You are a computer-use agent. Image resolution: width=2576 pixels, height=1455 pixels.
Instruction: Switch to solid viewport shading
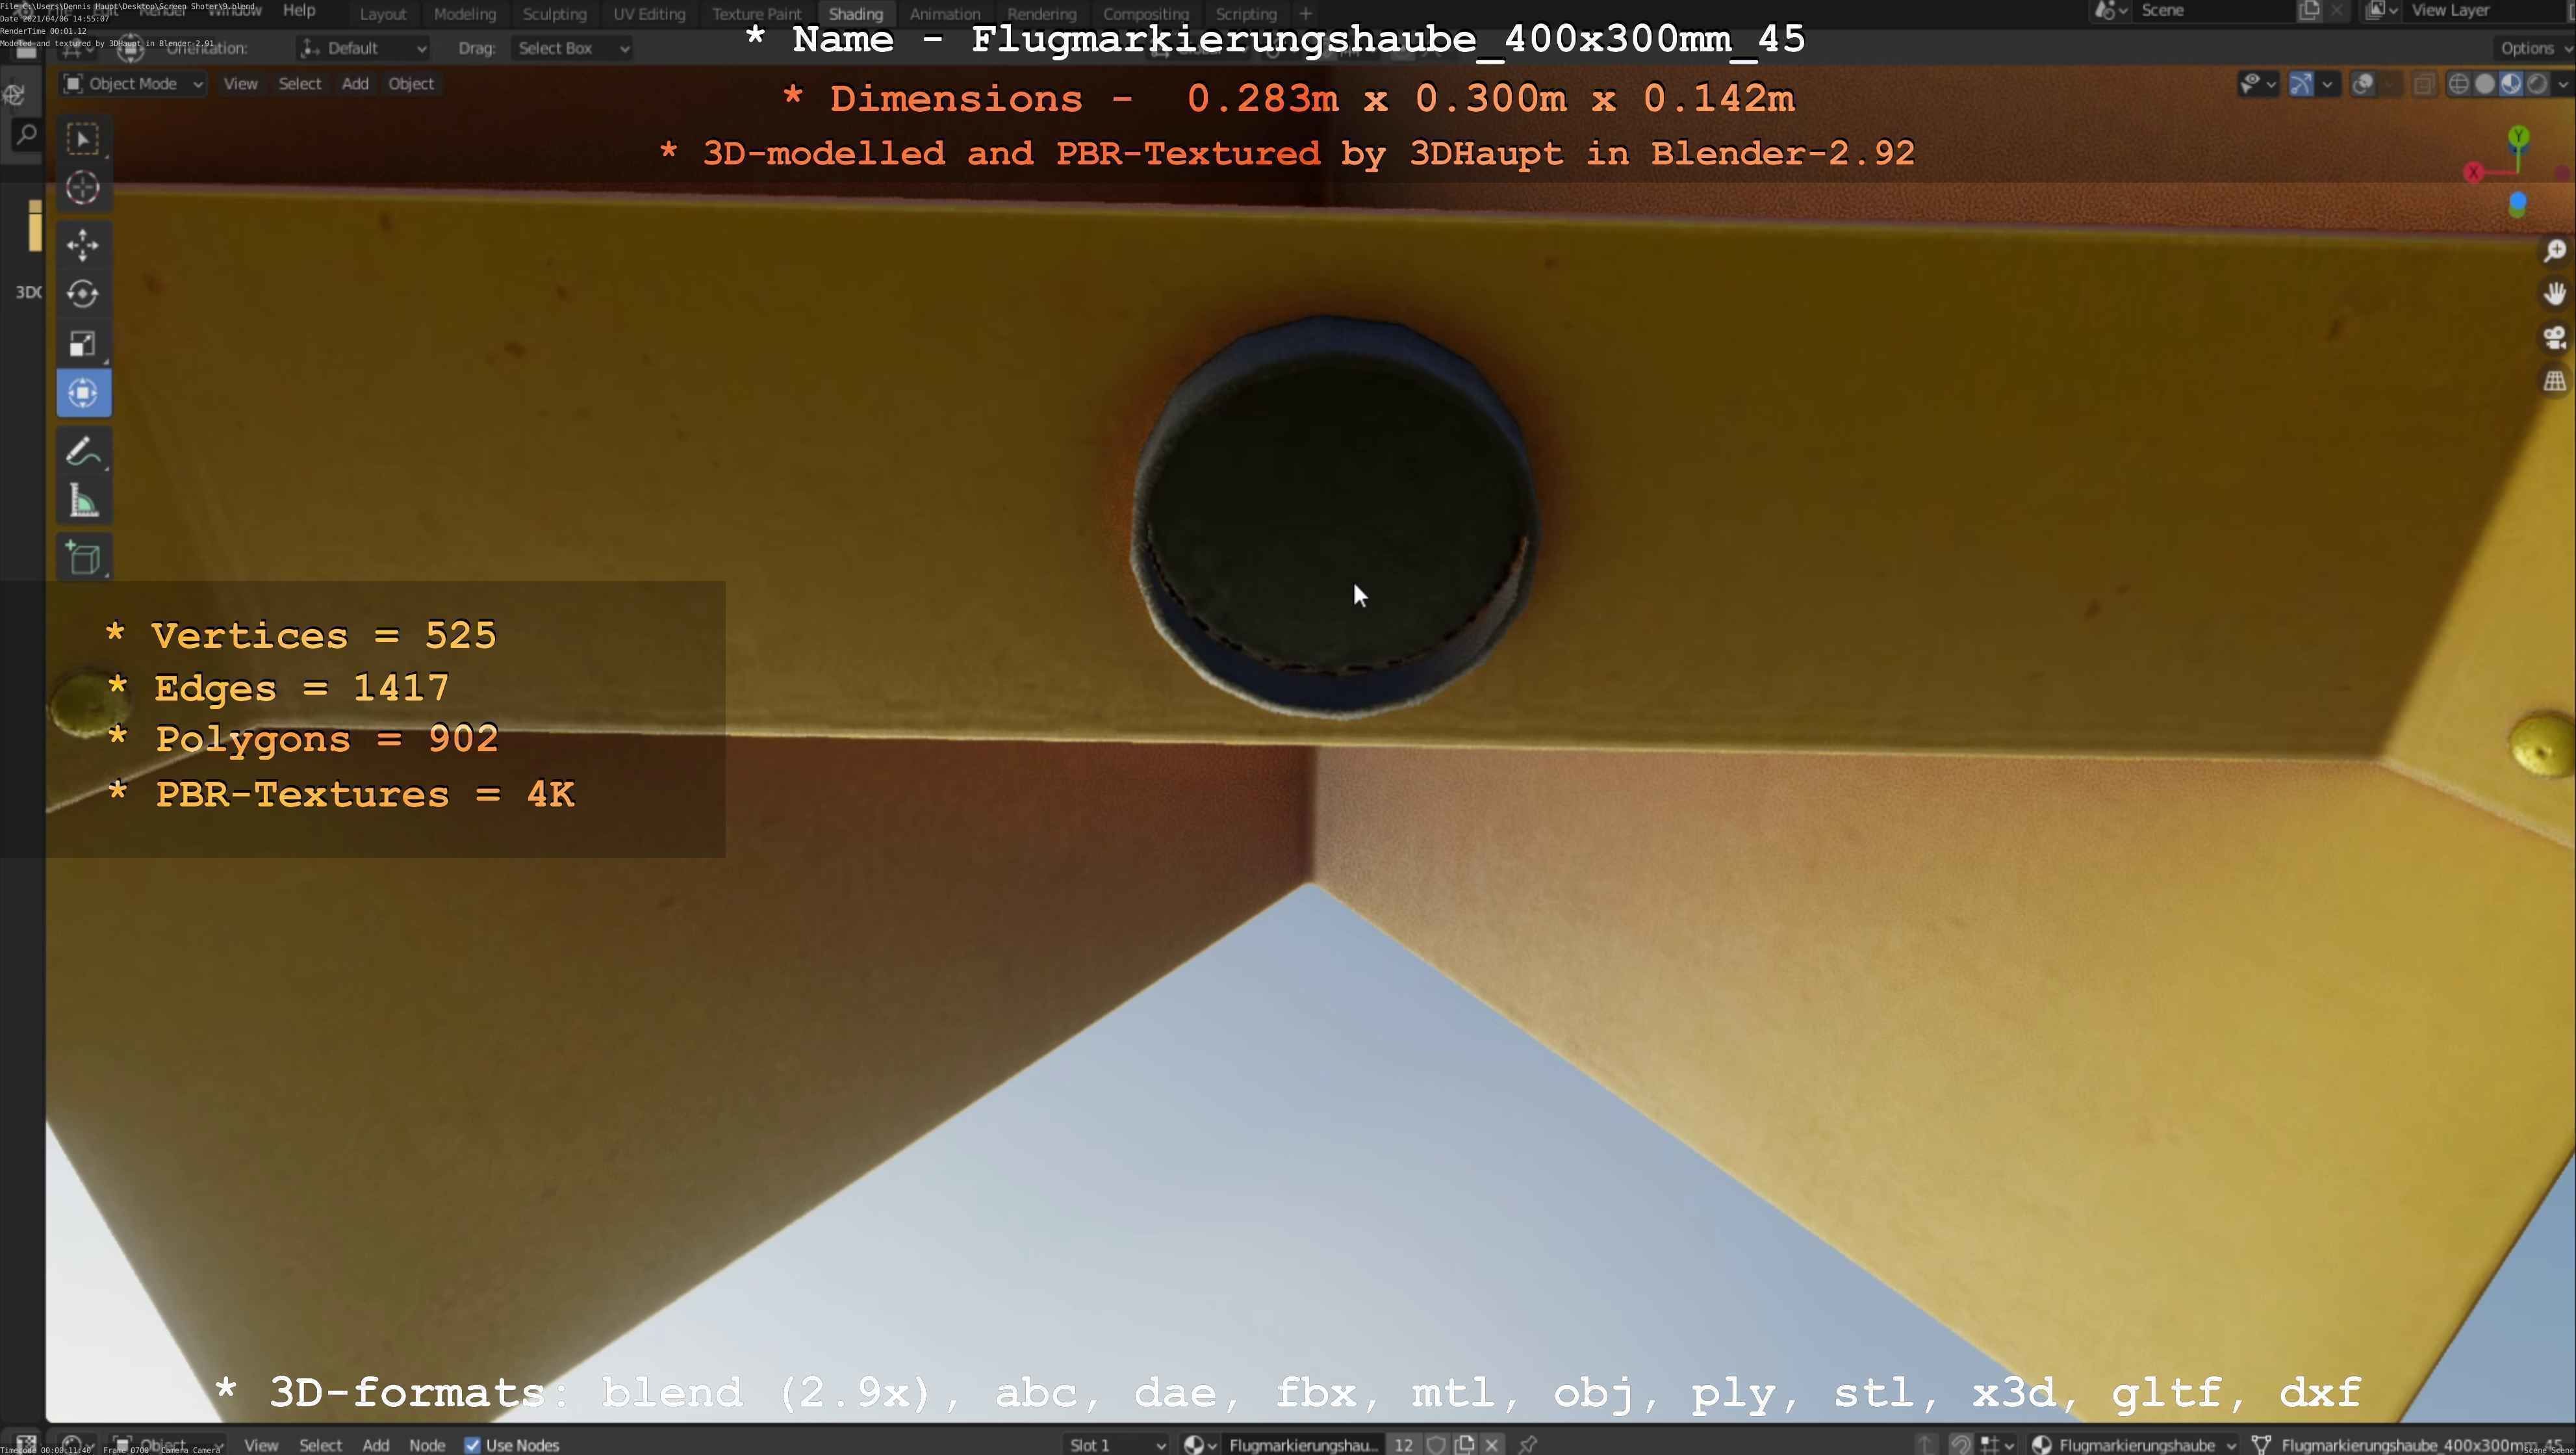point(2485,84)
